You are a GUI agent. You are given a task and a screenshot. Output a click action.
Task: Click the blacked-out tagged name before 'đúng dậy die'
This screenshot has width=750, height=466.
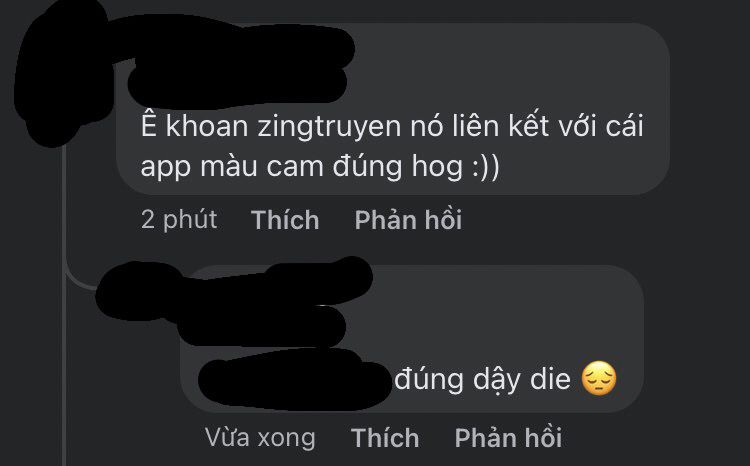point(294,379)
